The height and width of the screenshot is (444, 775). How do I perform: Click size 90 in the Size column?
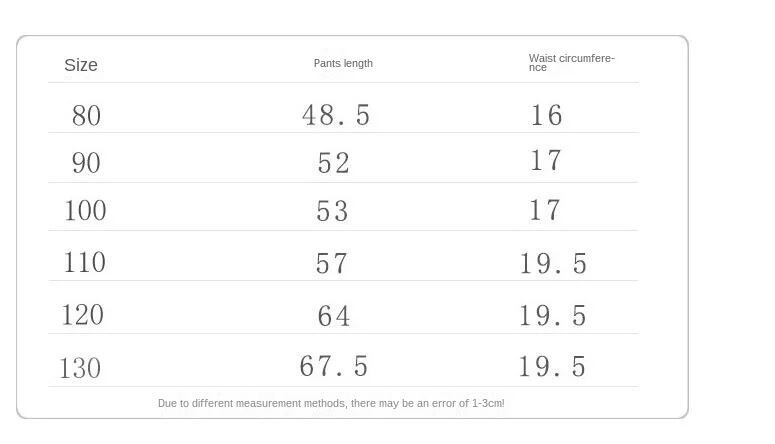tap(86, 163)
